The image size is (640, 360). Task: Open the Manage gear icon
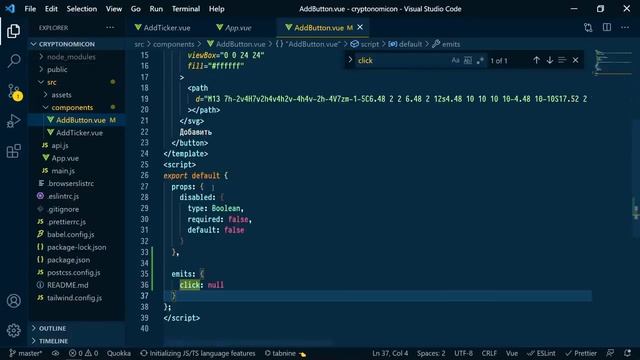coord(13,330)
